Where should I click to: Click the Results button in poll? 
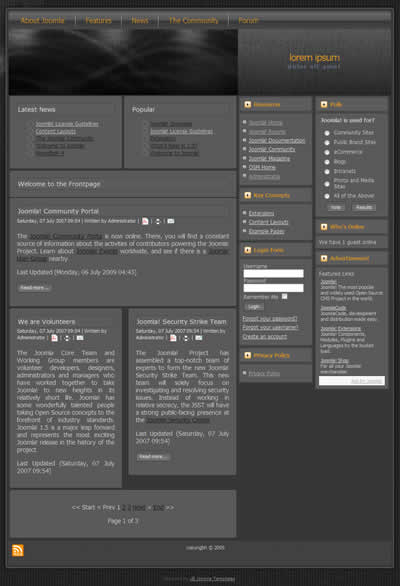click(x=364, y=207)
